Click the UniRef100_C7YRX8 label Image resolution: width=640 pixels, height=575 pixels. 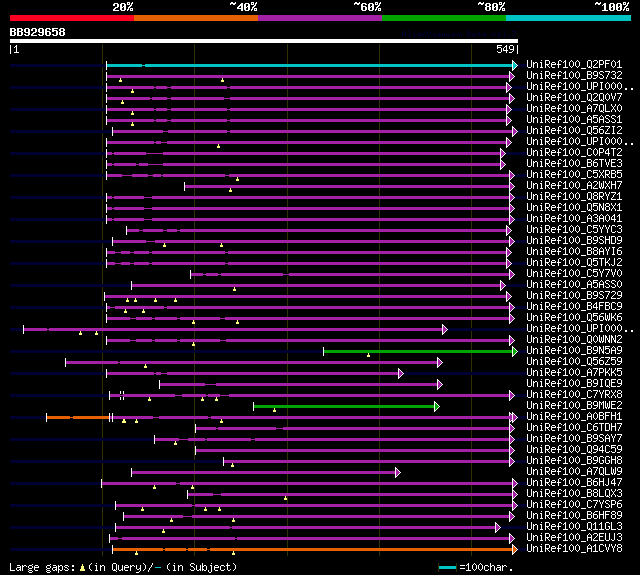click(574, 395)
